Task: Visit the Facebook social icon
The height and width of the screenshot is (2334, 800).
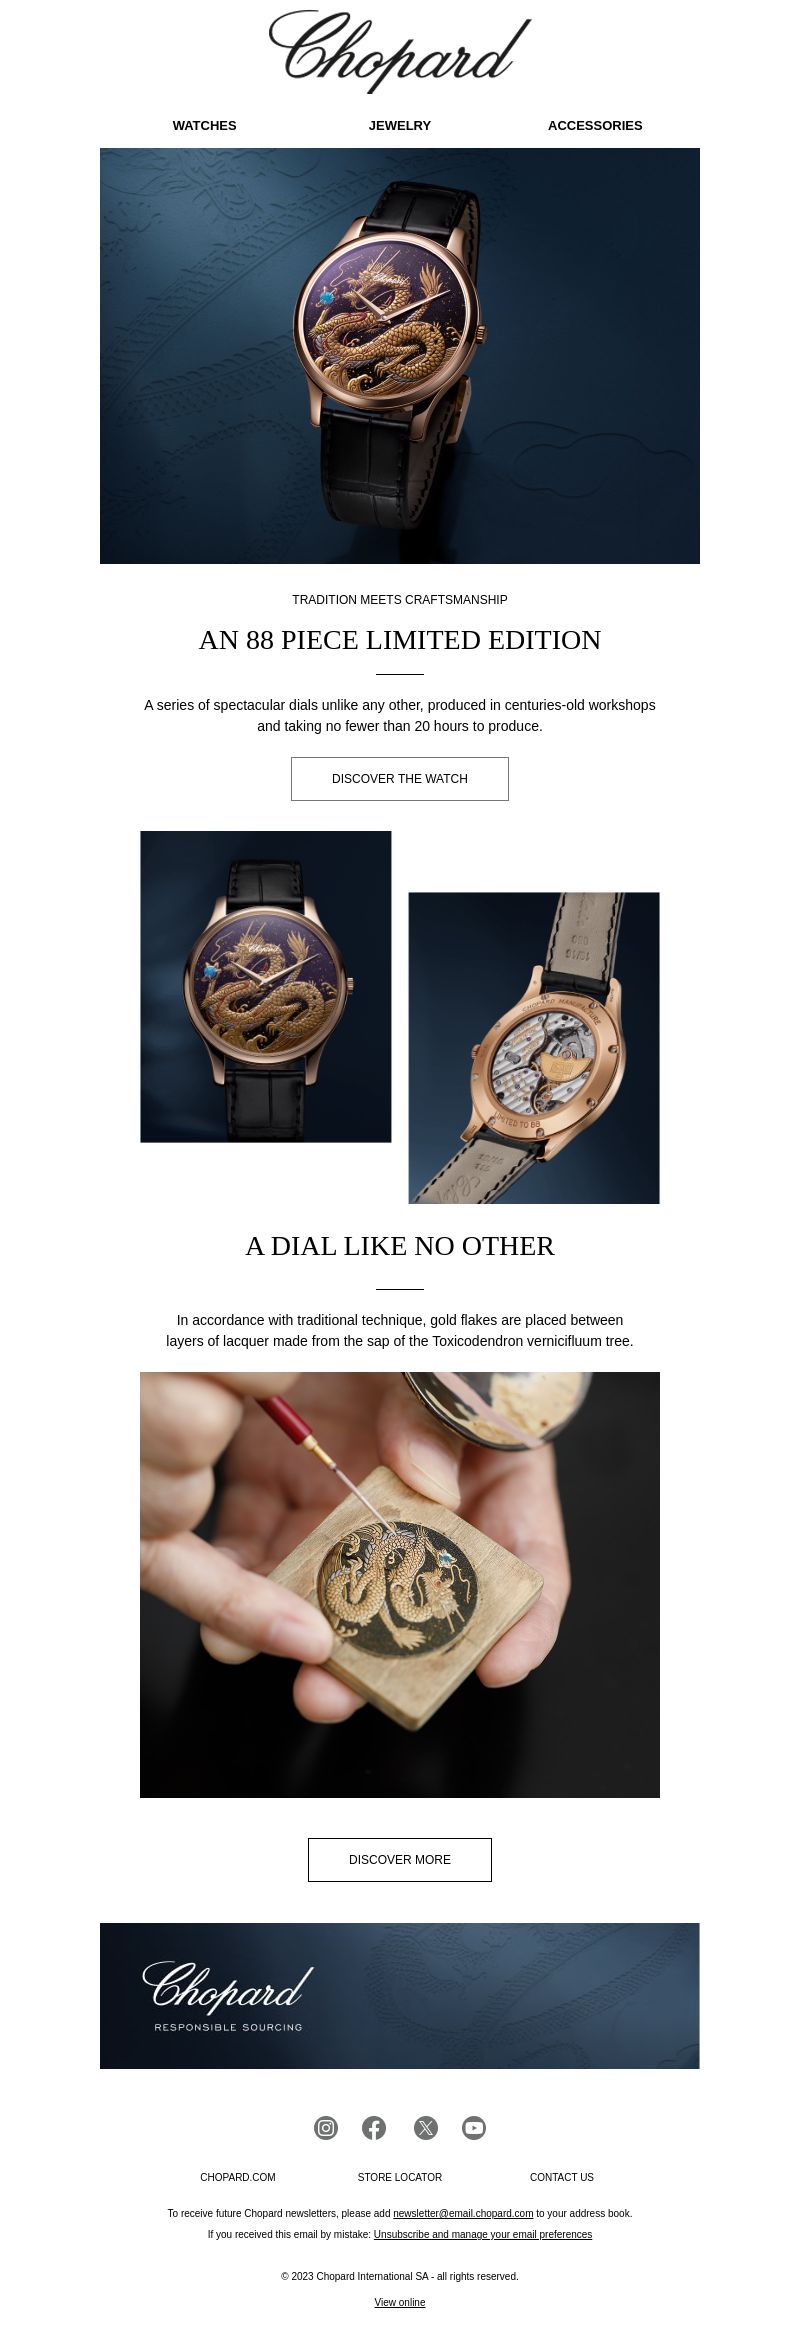Action: [374, 2128]
